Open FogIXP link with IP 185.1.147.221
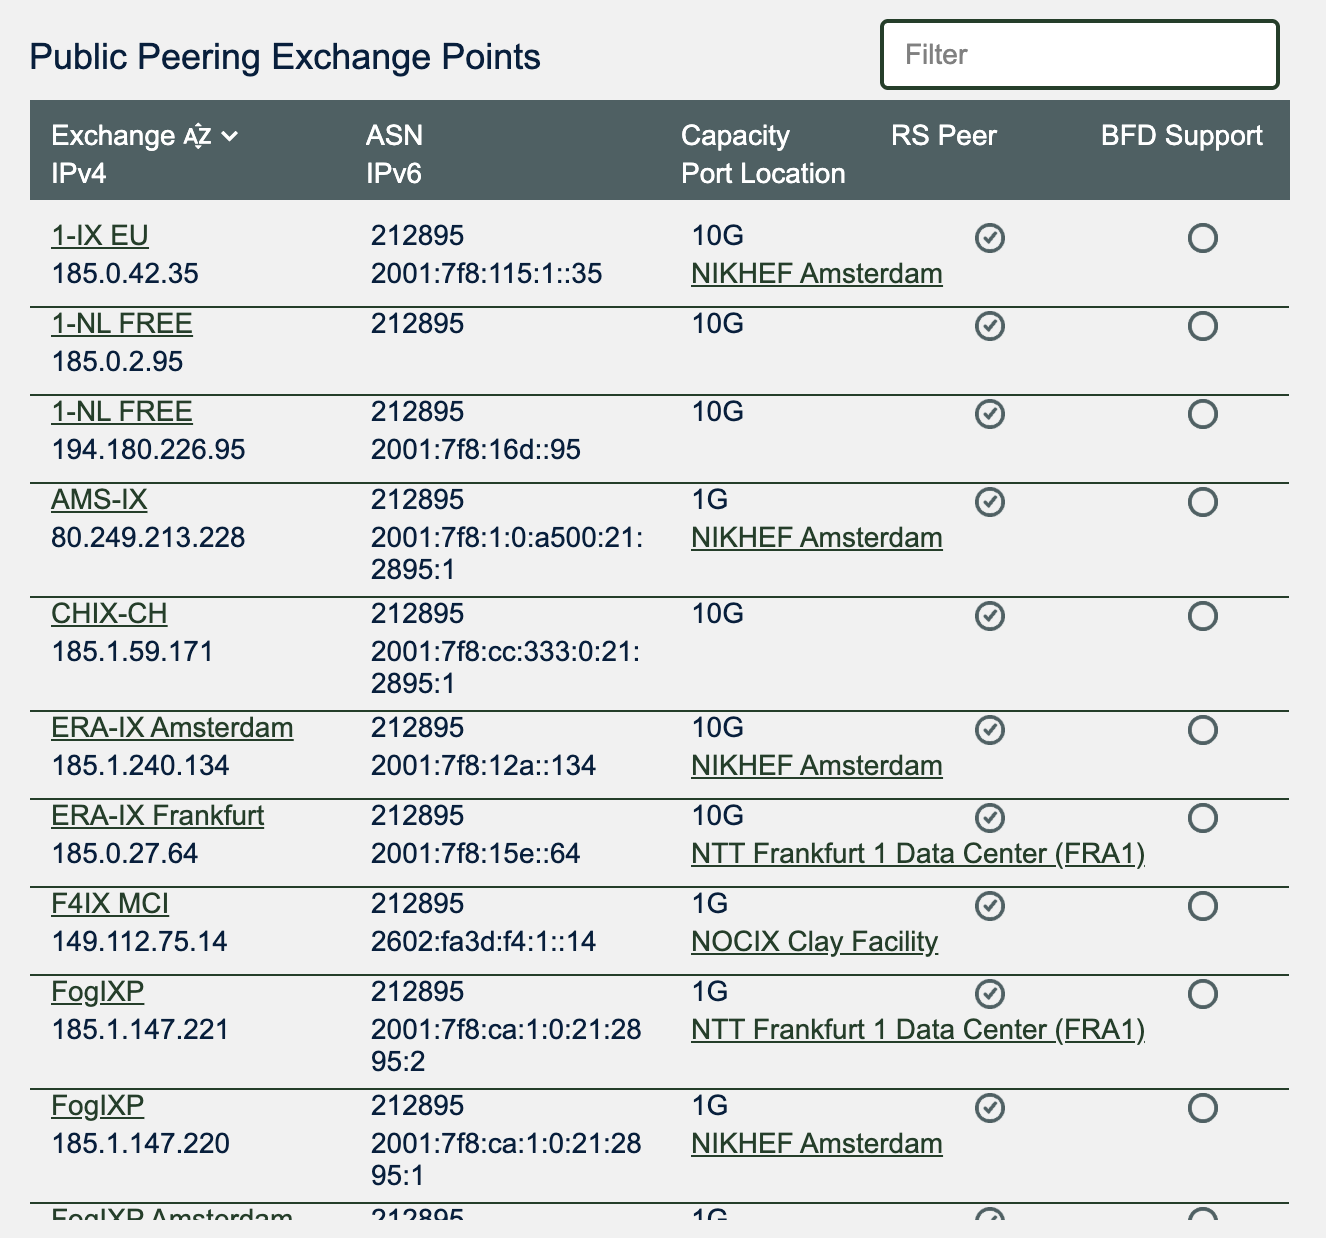 point(98,991)
